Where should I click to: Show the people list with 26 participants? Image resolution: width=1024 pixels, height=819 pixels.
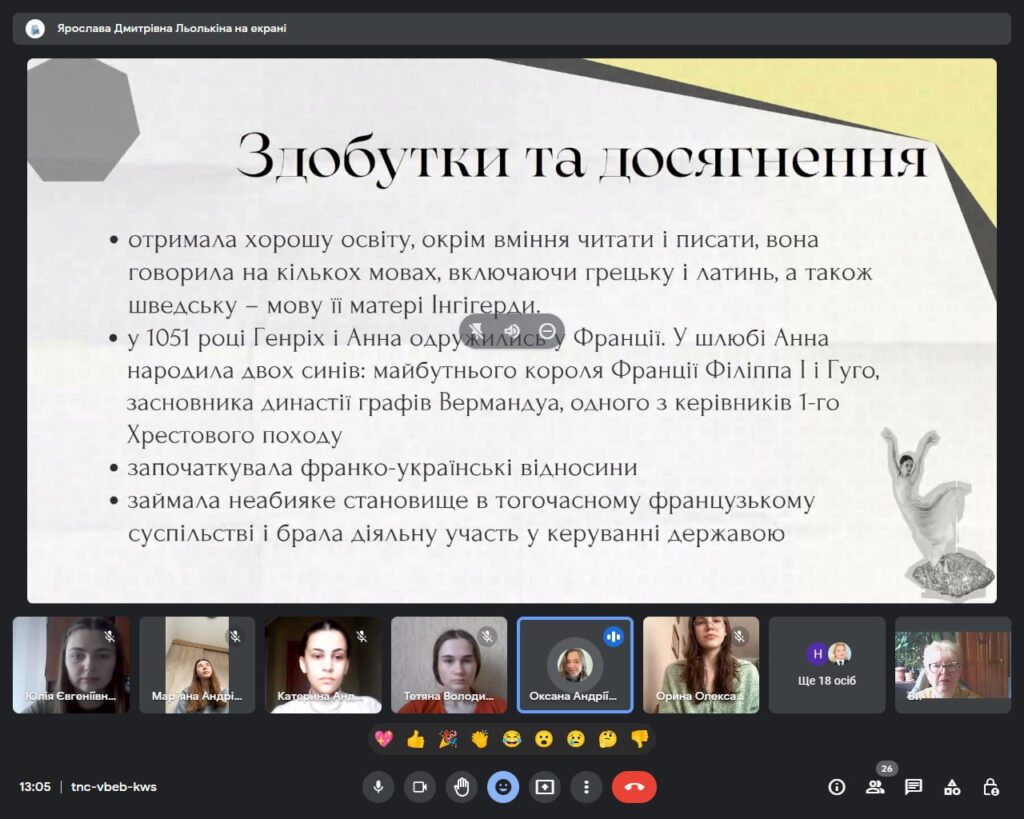[x=875, y=787]
